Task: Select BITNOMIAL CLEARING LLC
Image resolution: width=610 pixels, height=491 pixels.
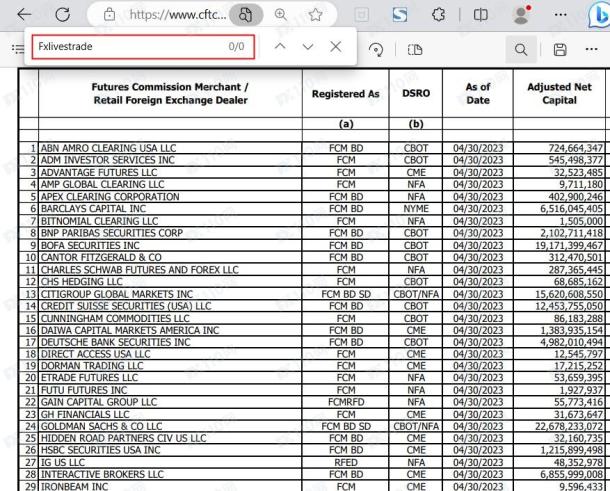Action: tap(100, 221)
